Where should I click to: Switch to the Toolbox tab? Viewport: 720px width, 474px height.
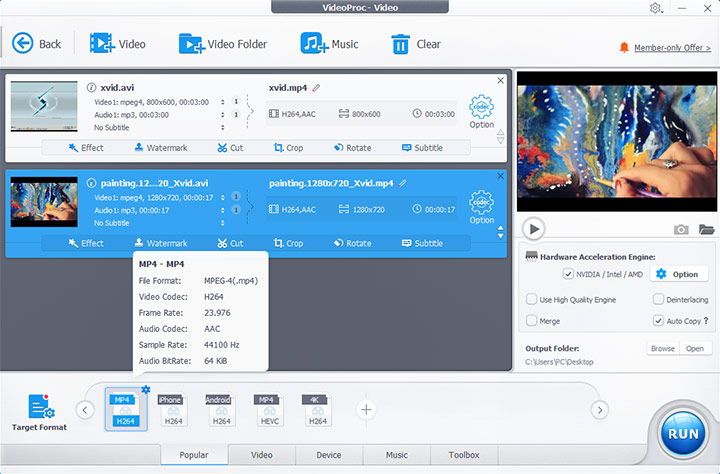[464, 455]
